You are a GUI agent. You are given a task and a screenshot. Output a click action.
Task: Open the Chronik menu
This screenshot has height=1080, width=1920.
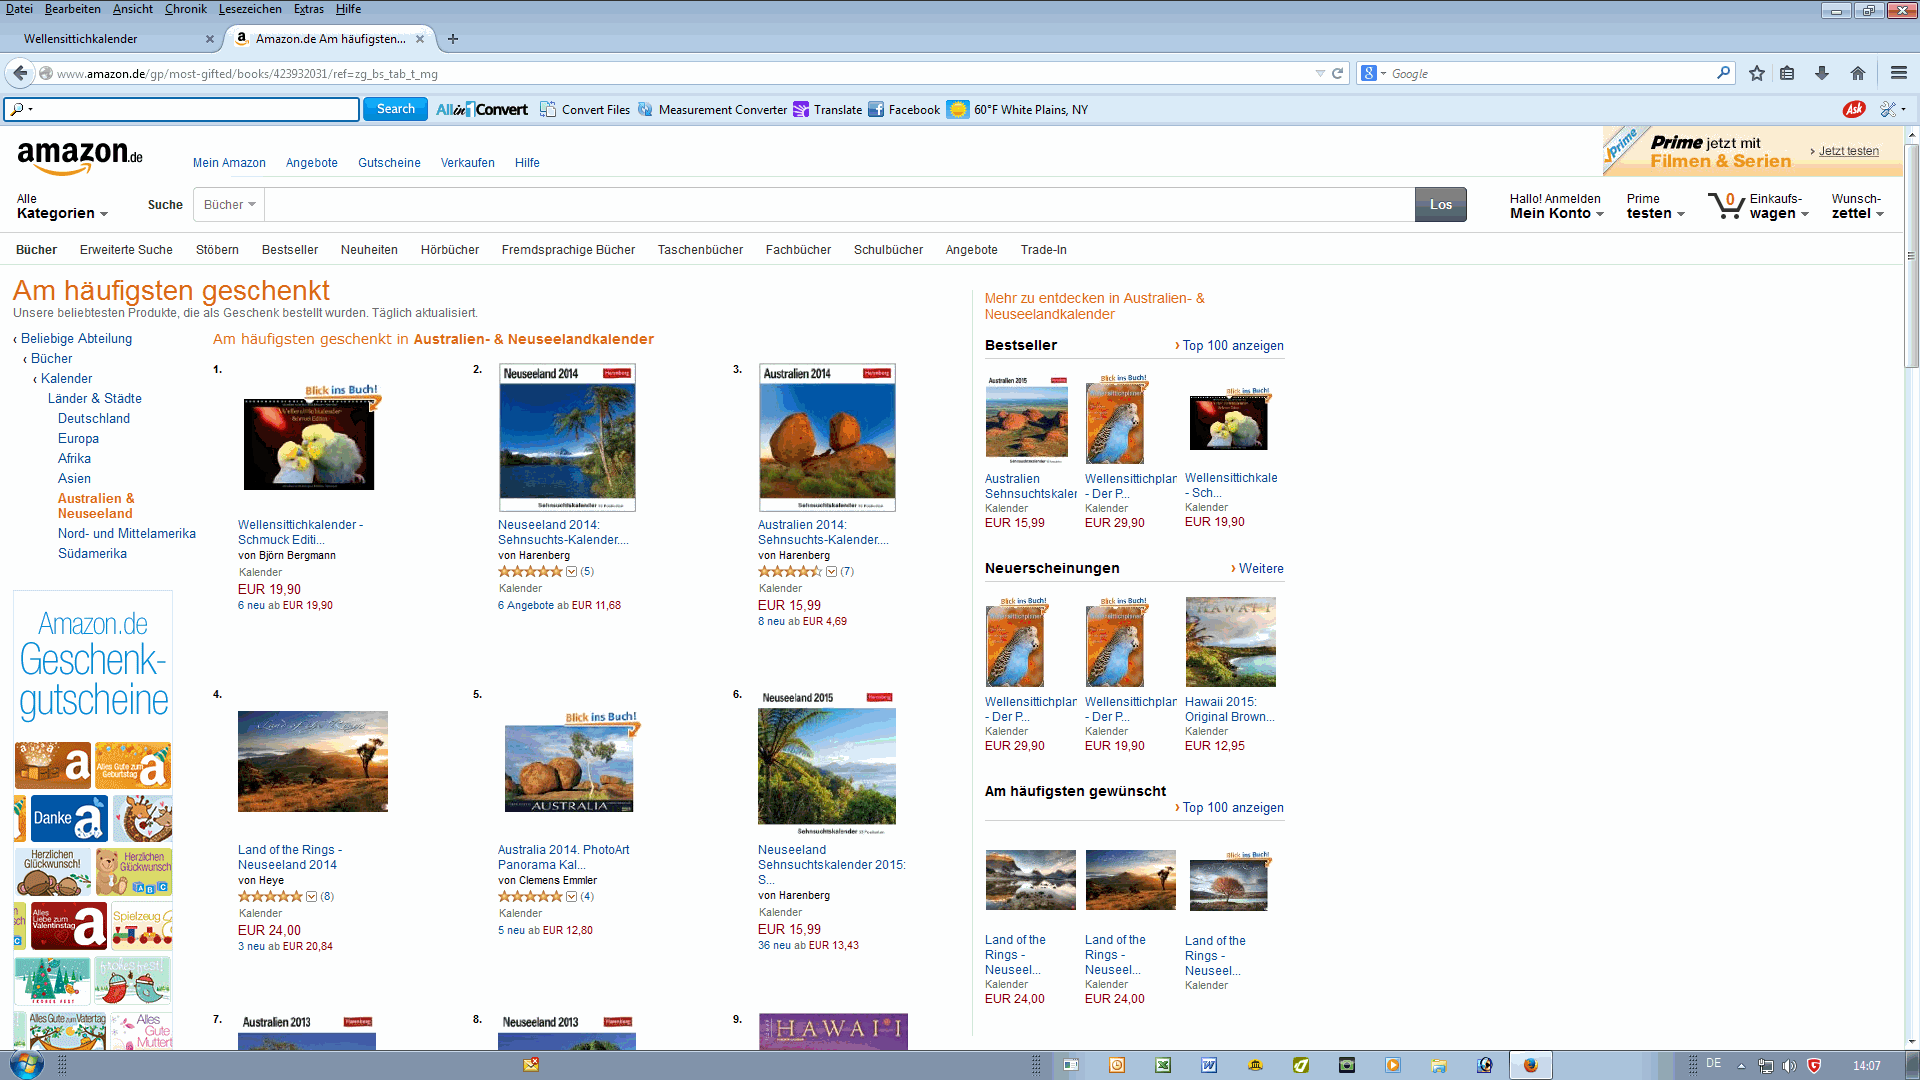point(185,9)
